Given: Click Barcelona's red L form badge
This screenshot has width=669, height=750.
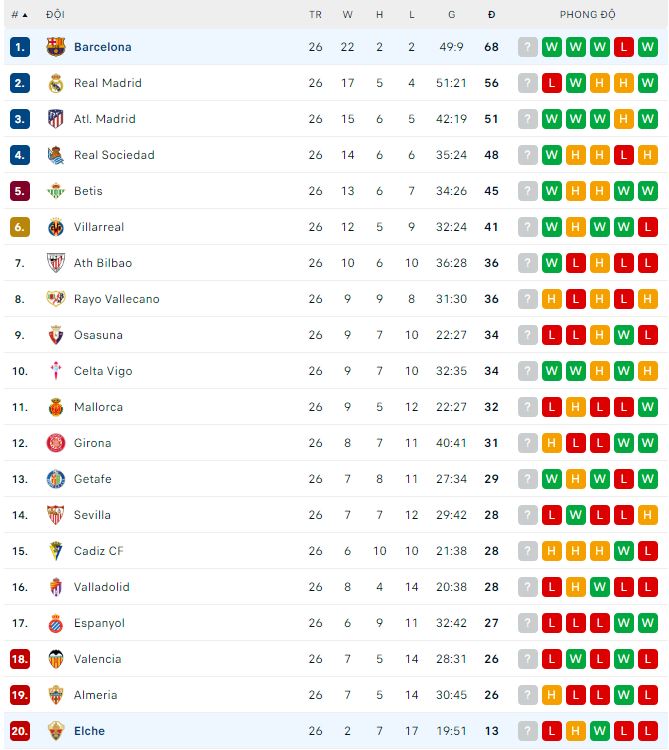Looking at the screenshot, I should point(624,47).
